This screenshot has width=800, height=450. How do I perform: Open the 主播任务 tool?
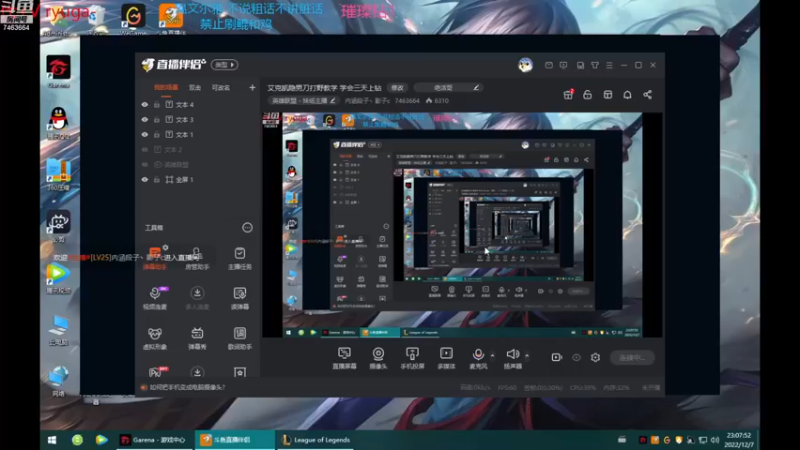tap(239, 258)
